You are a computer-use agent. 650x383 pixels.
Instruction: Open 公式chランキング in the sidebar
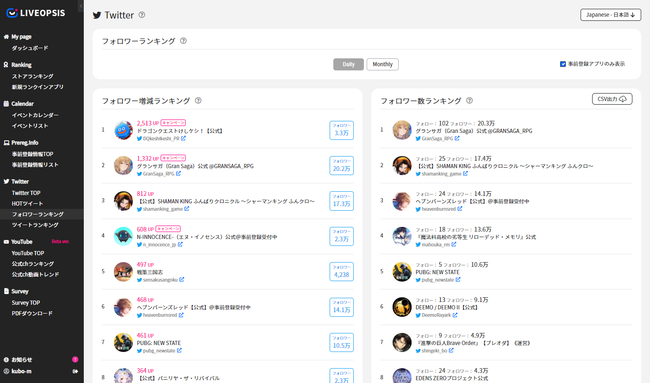33,264
